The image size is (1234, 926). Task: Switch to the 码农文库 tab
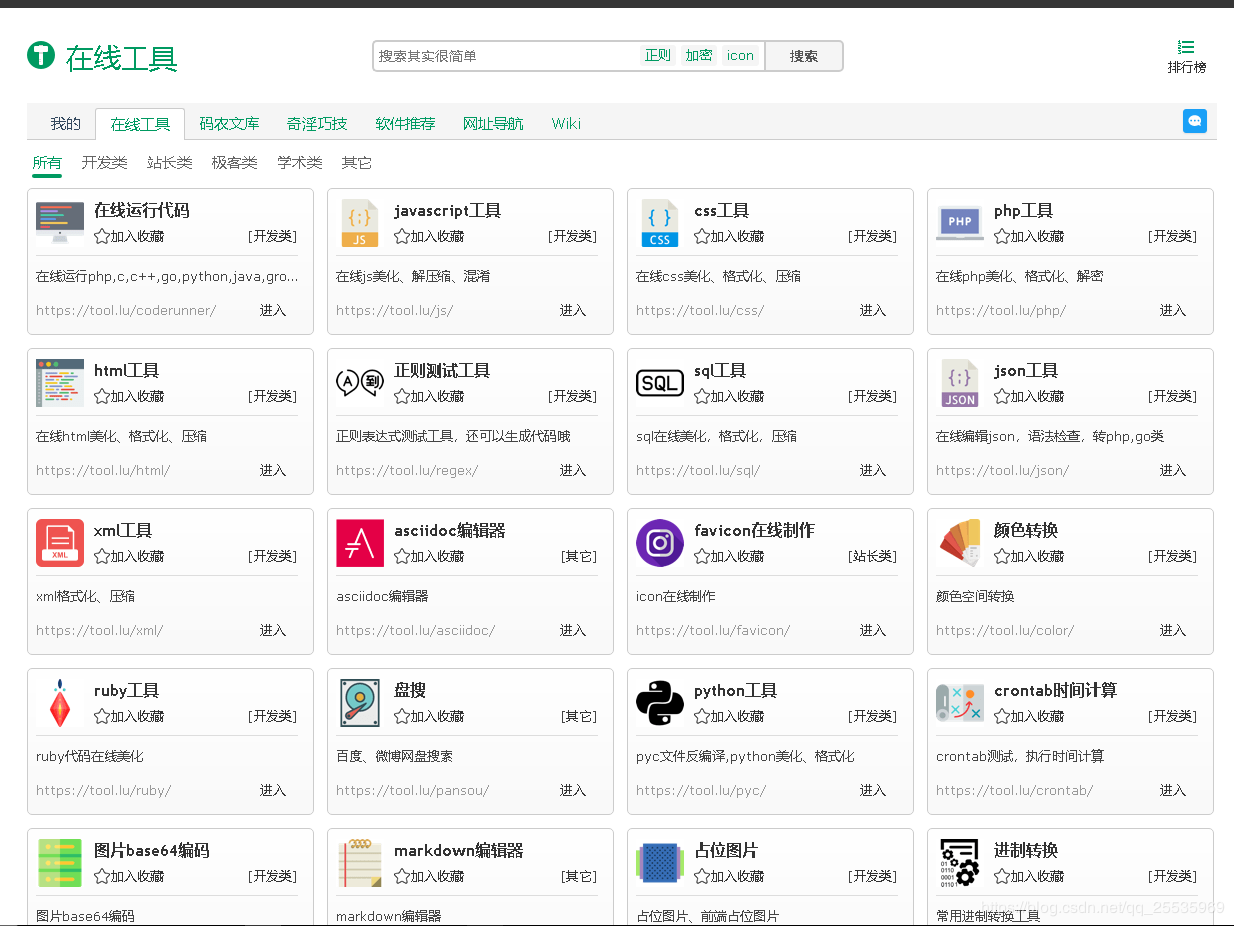pos(230,123)
